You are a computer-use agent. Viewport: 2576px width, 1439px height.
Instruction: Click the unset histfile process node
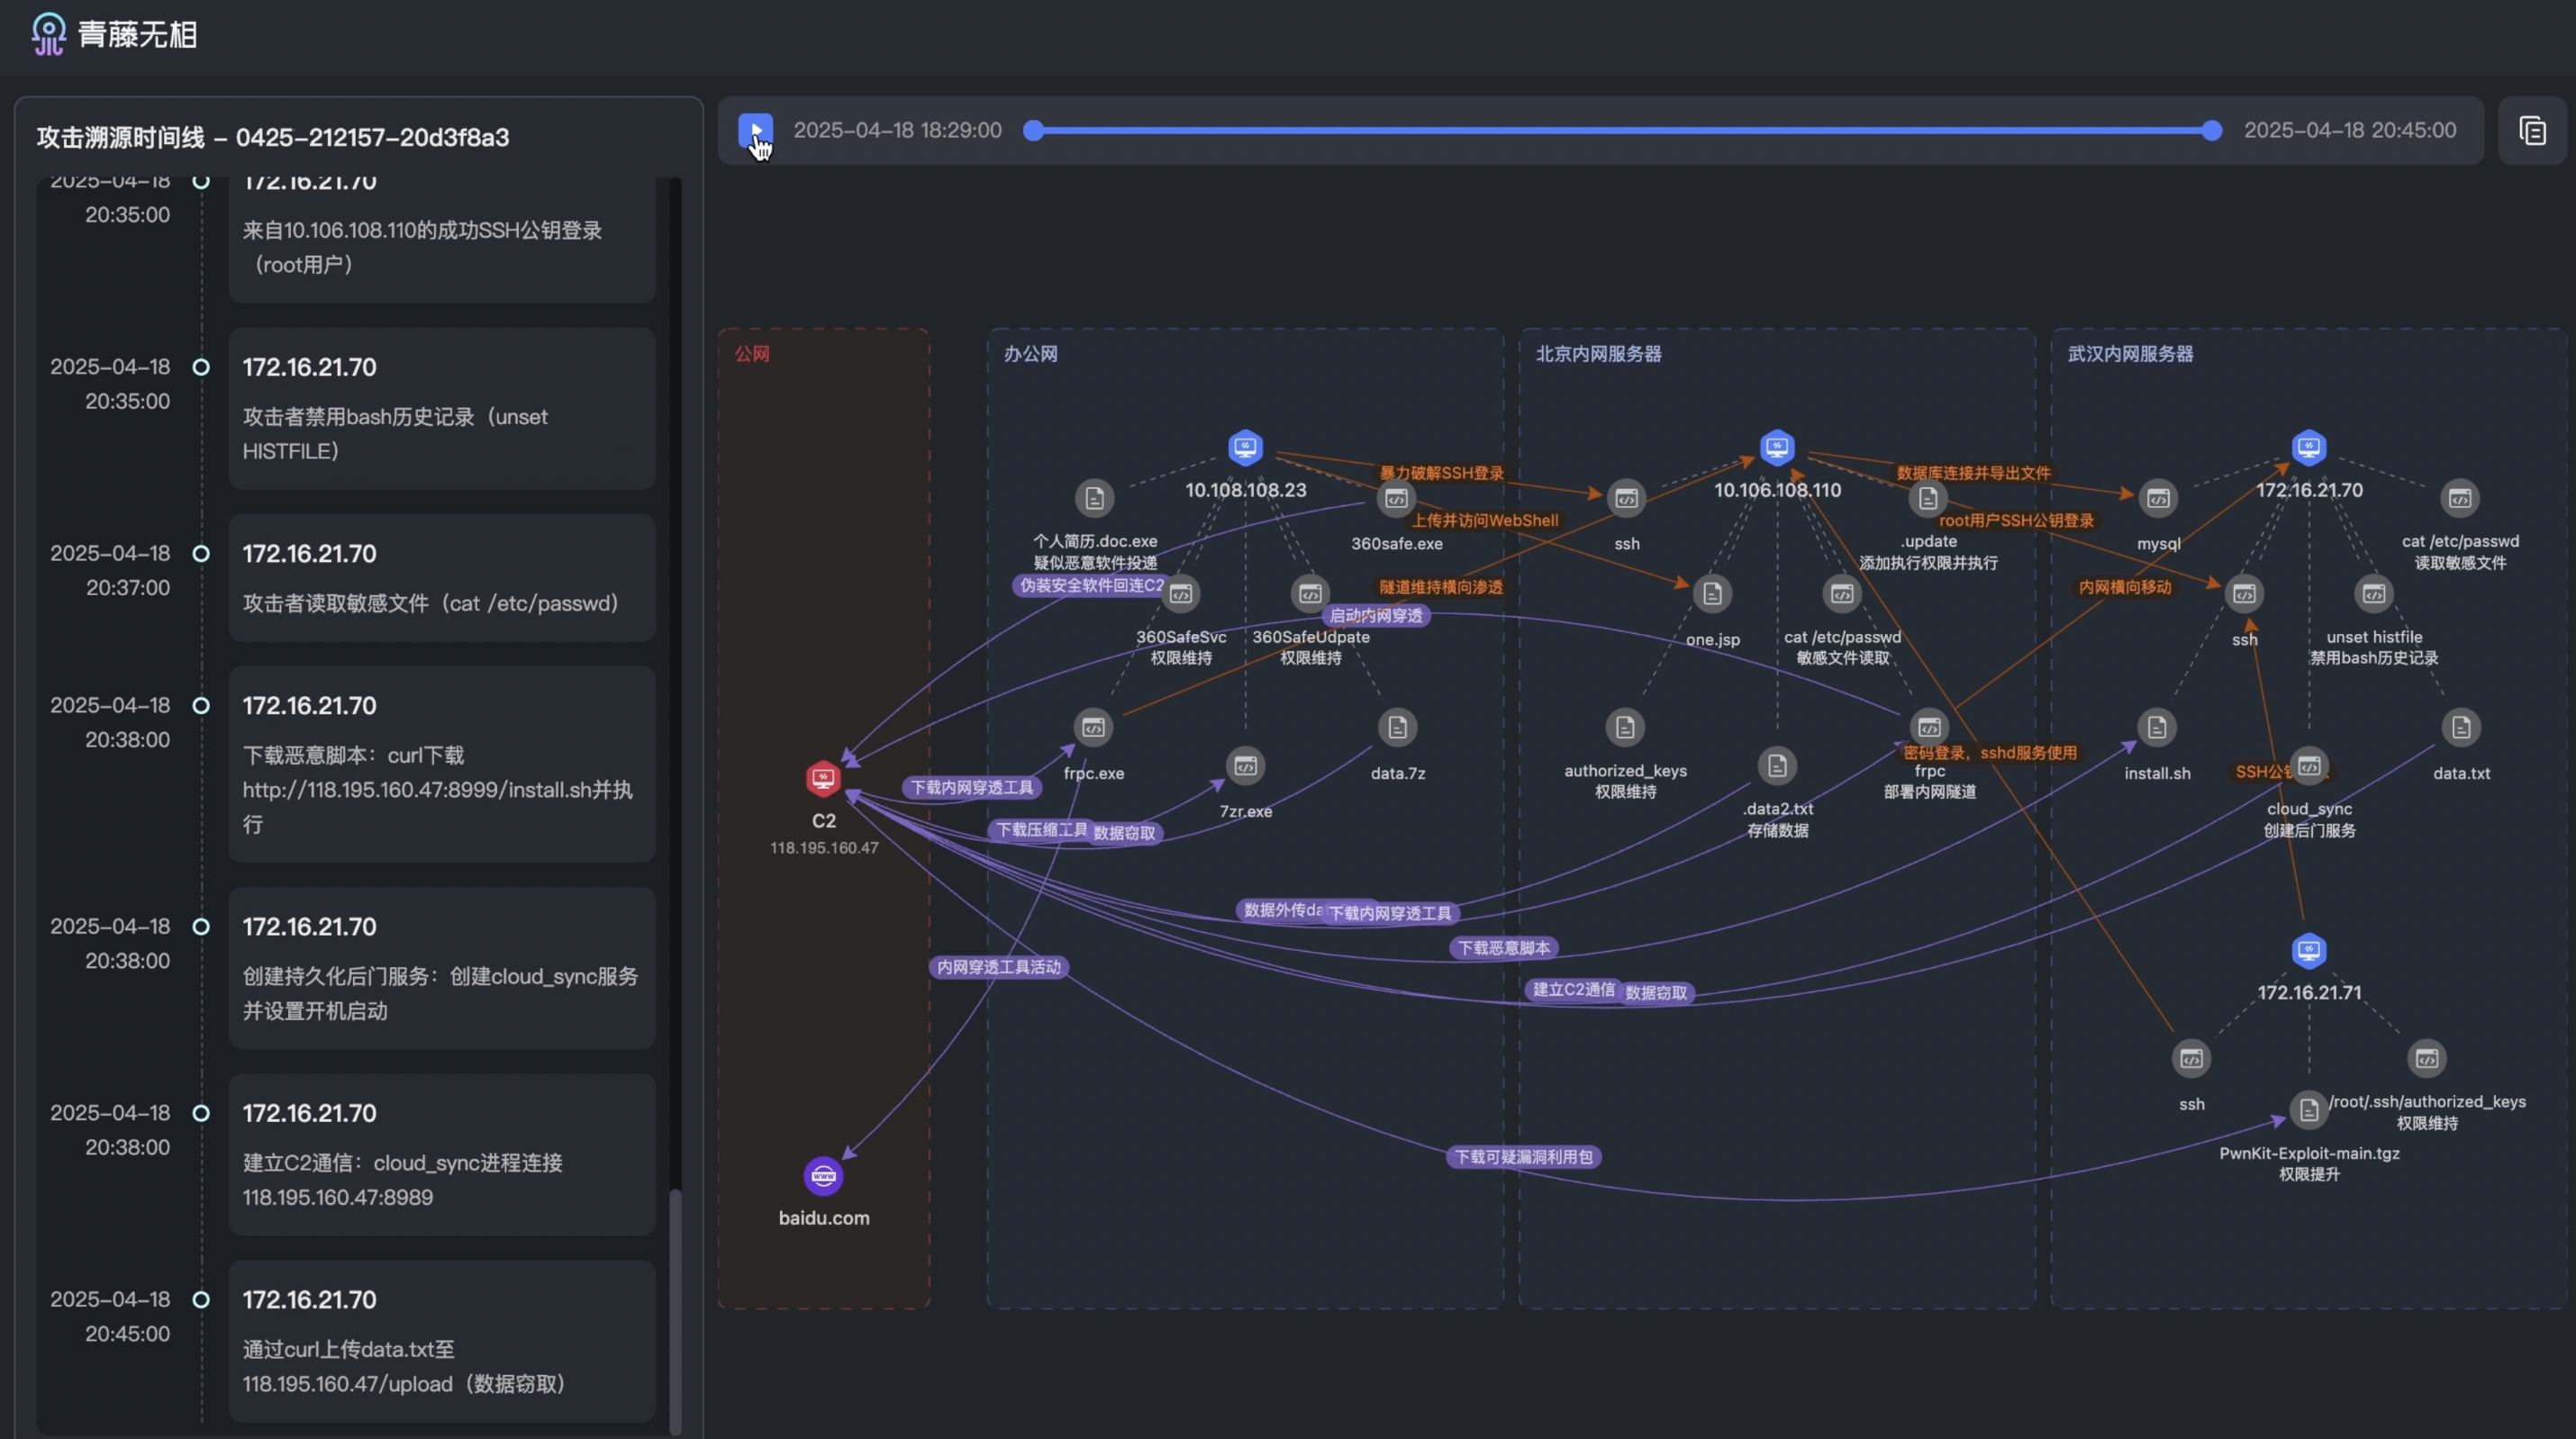(2374, 593)
